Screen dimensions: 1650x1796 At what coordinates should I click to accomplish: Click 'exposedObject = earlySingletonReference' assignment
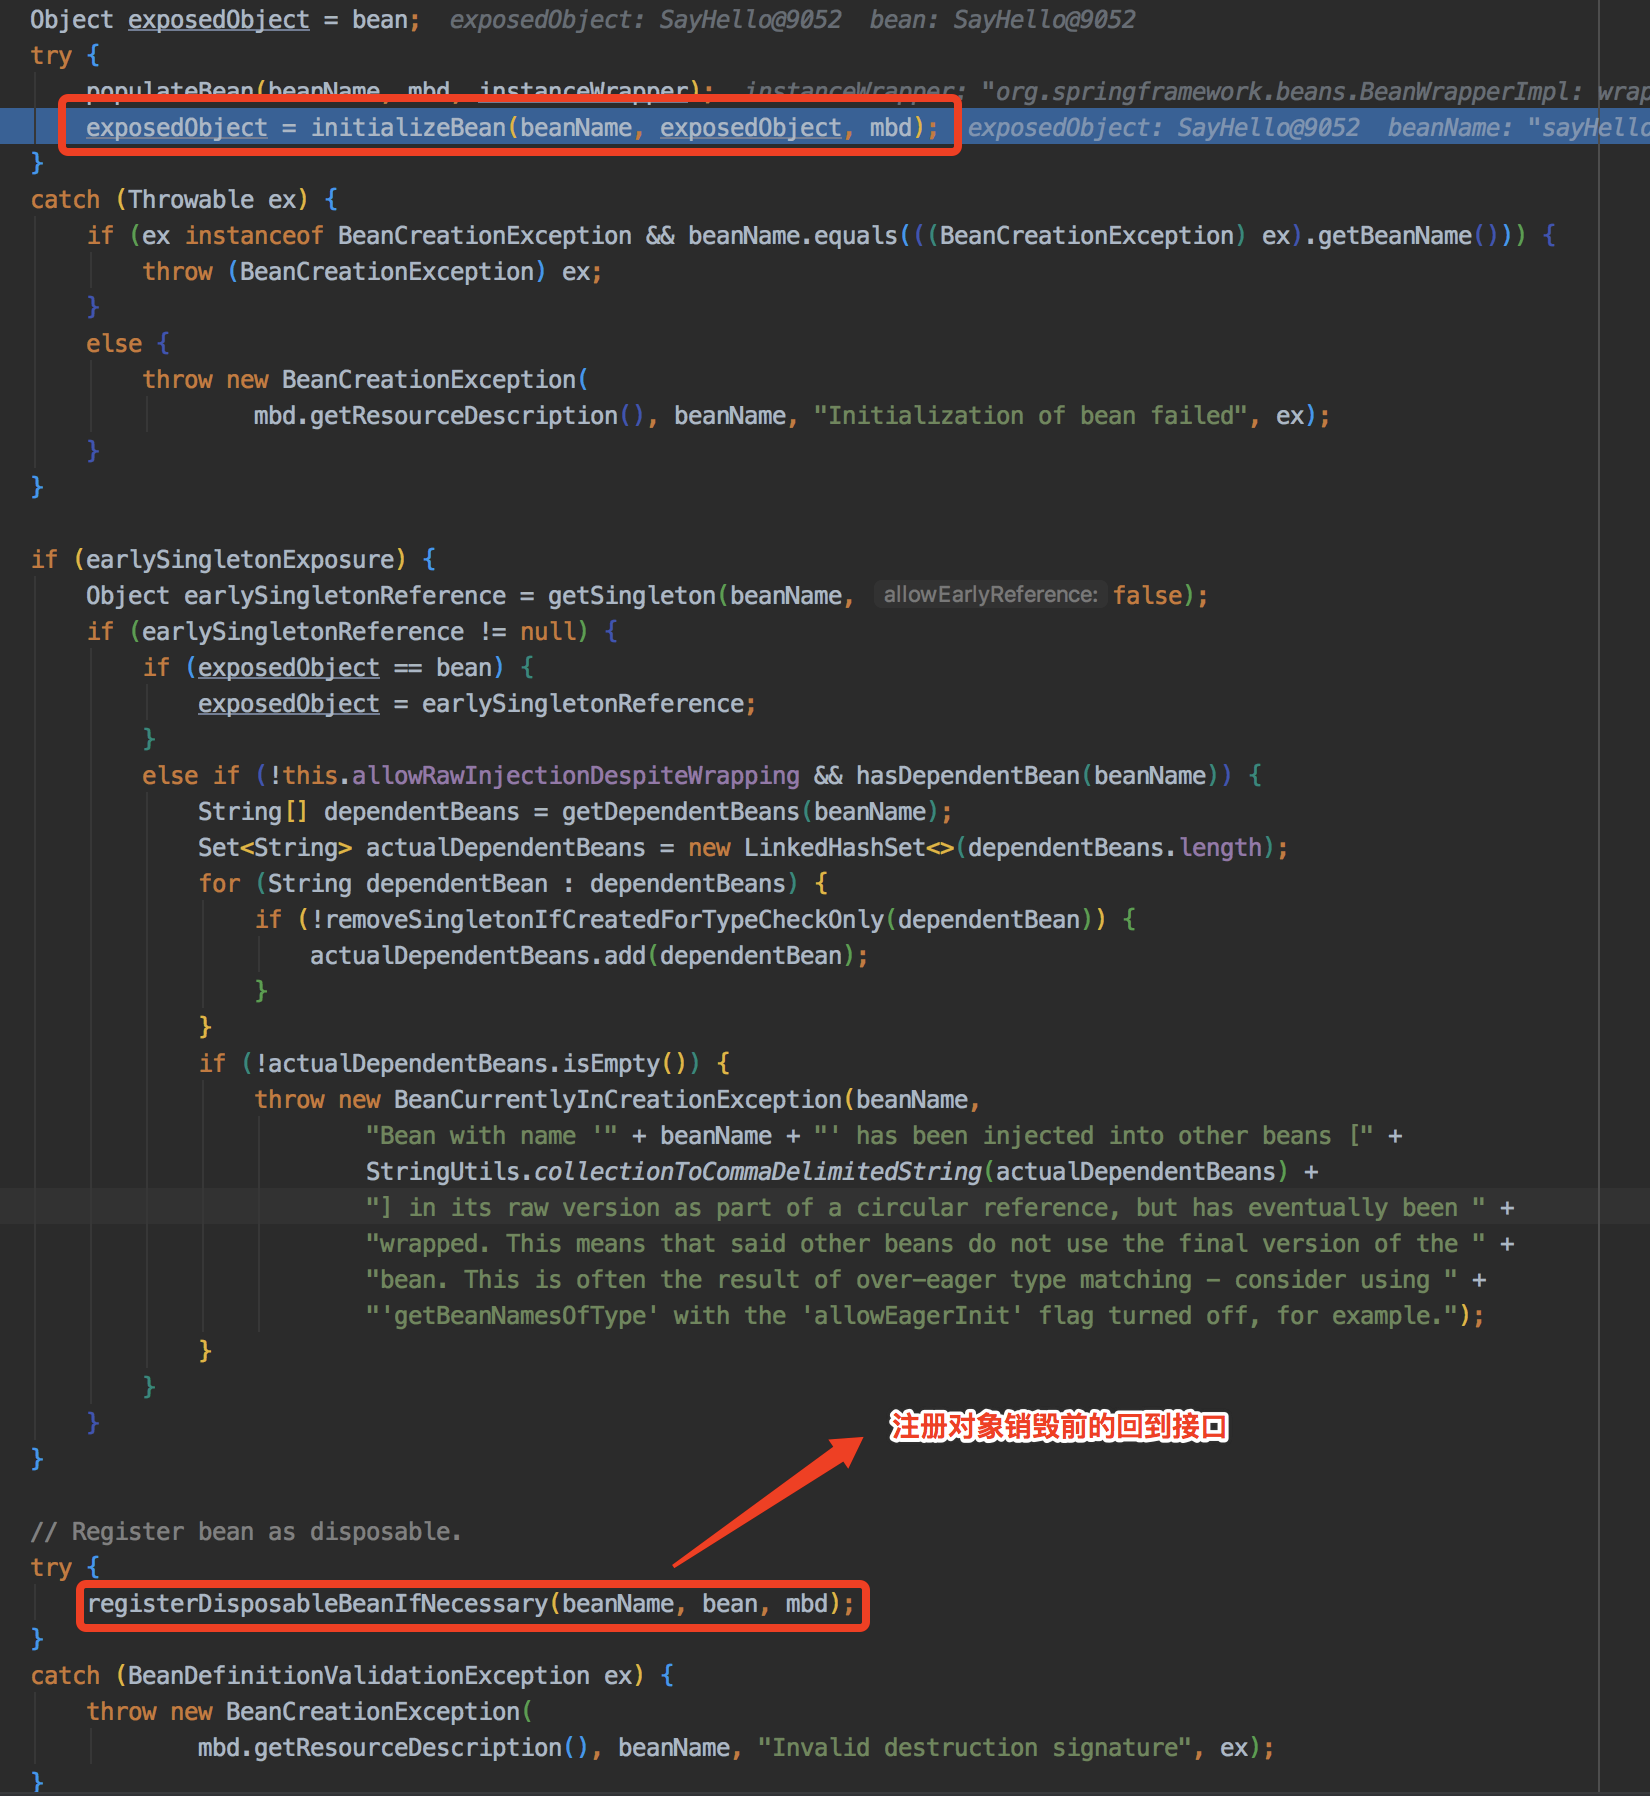pyautogui.click(x=477, y=704)
